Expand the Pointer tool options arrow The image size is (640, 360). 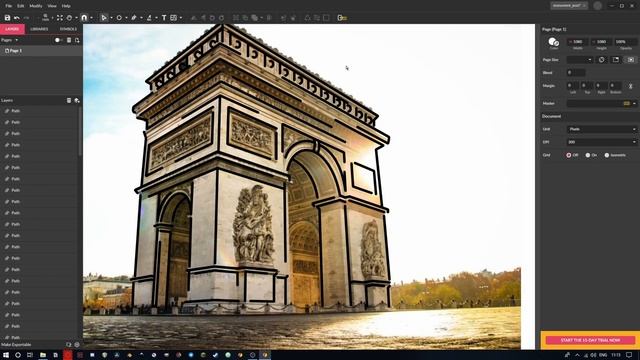pyautogui.click(x=111, y=18)
